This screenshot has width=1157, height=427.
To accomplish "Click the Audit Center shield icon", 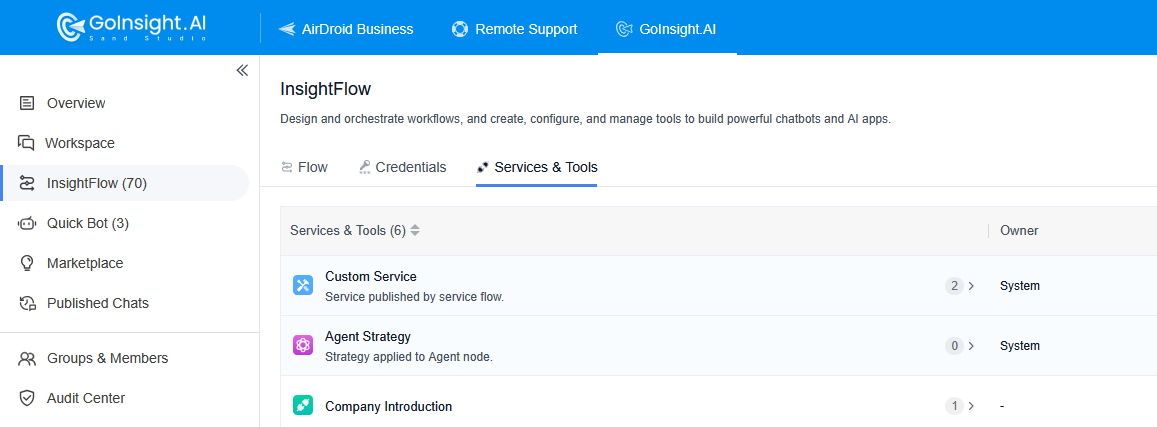I will point(27,398).
